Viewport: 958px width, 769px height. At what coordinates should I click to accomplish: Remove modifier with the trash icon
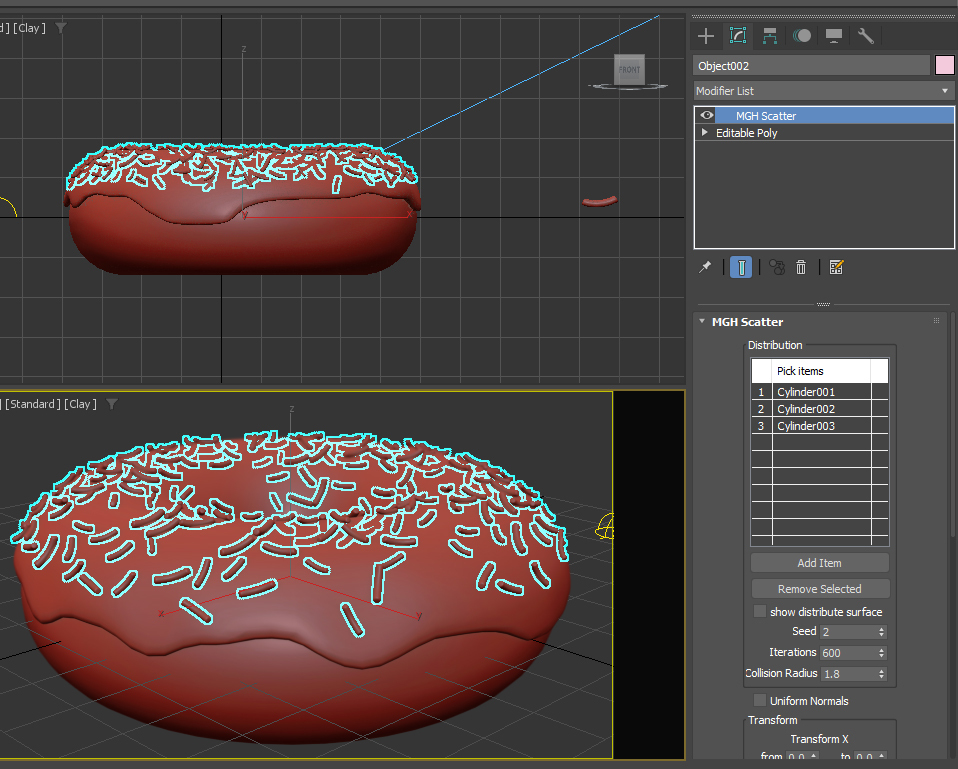coord(801,267)
